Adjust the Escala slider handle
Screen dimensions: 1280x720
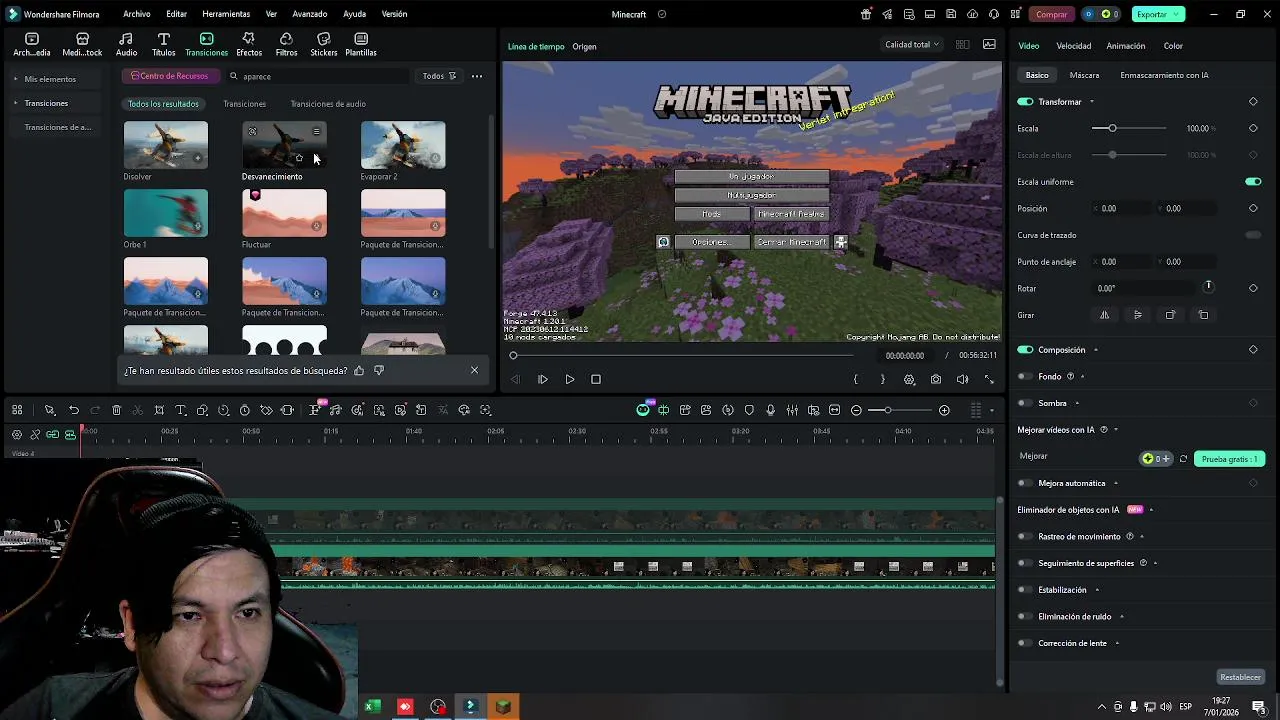tap(1112, 128)
